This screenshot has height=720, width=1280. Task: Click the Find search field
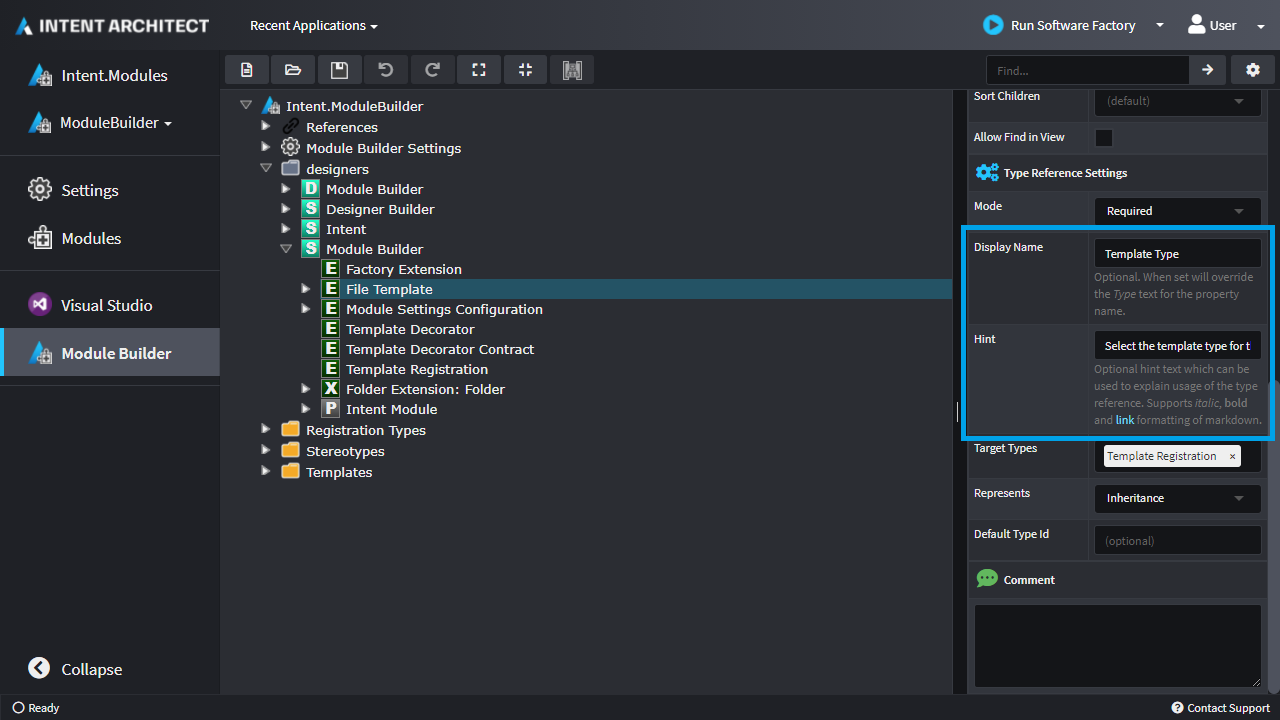point(1088,70)
